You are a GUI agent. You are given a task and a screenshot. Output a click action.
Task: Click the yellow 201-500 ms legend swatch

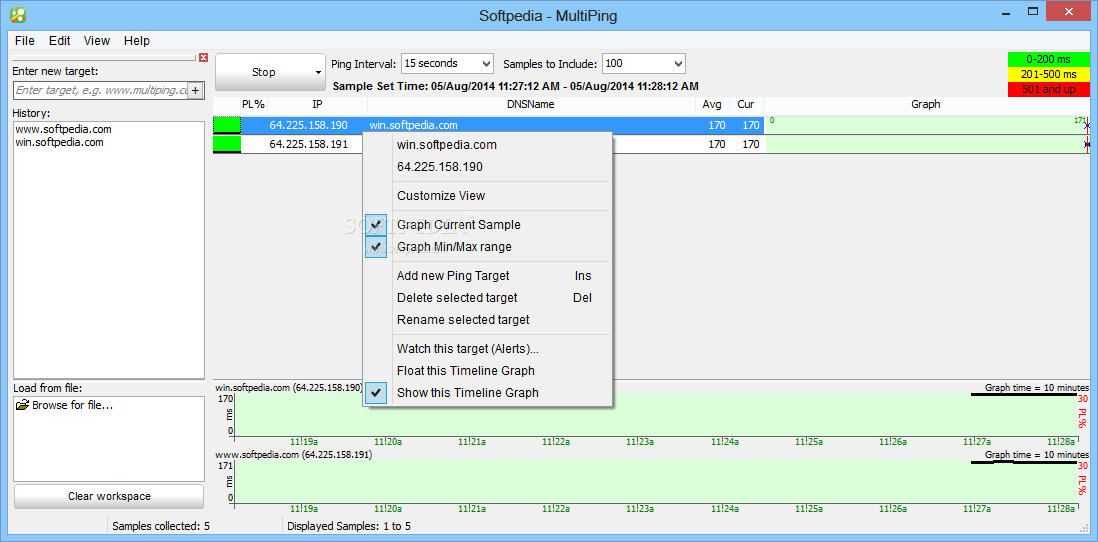(x=1049, y=74)
